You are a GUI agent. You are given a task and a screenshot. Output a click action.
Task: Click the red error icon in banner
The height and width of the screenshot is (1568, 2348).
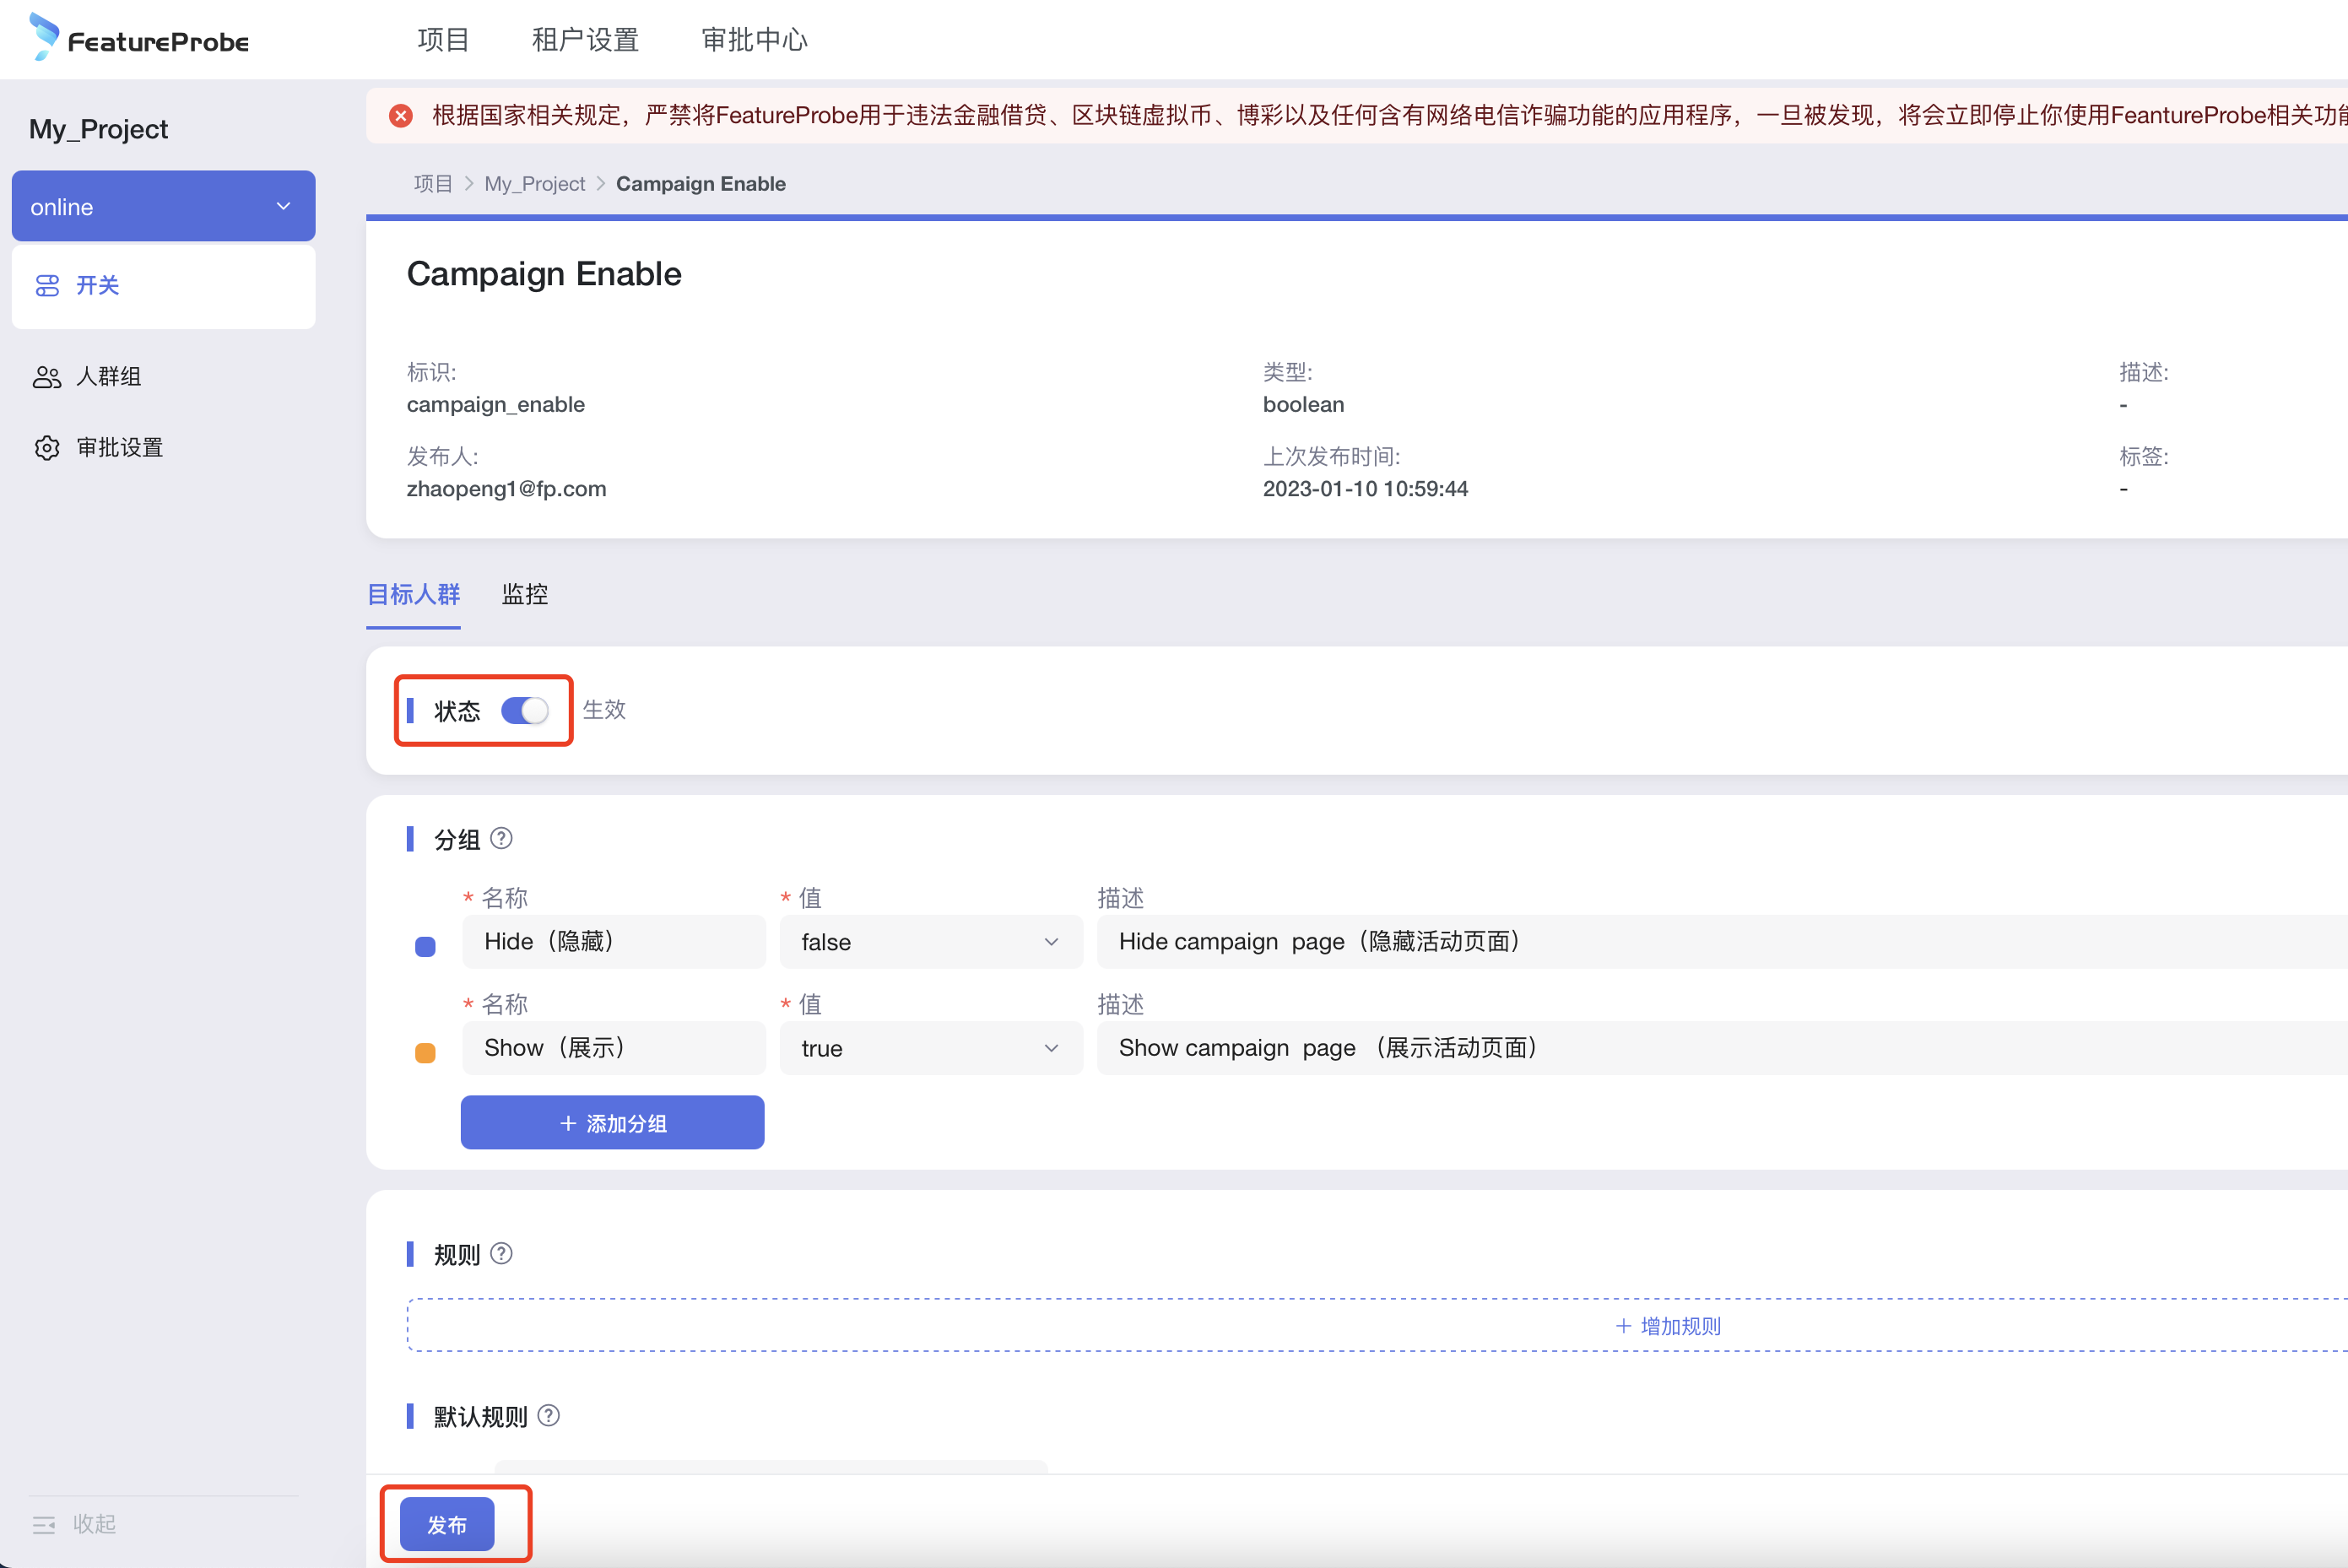tap(401, 116)
